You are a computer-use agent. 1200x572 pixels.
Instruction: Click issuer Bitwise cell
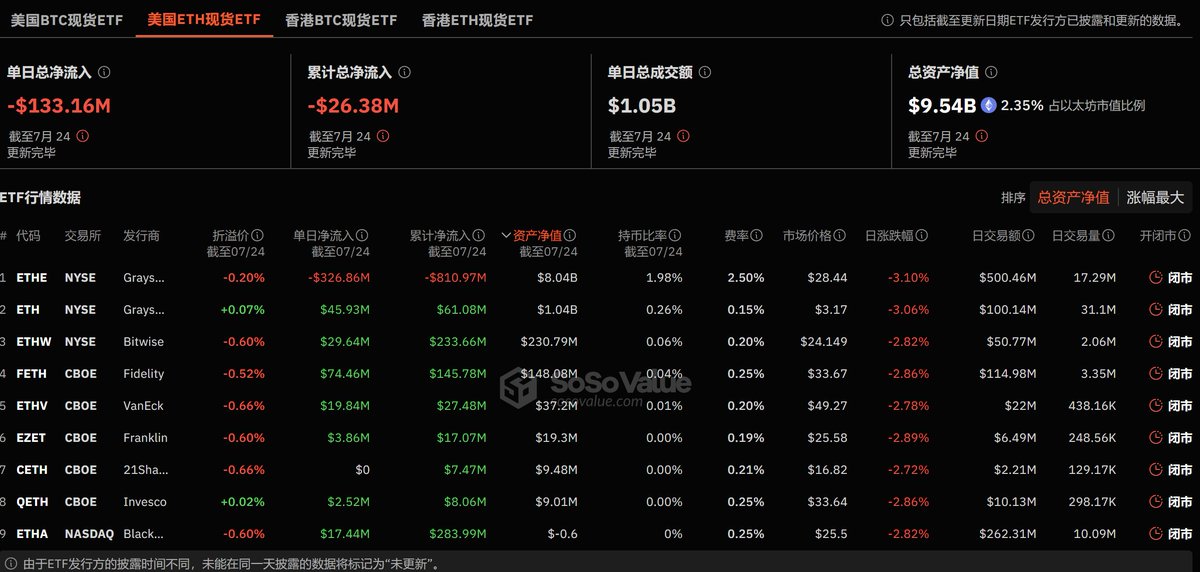(x=144, y=341)
